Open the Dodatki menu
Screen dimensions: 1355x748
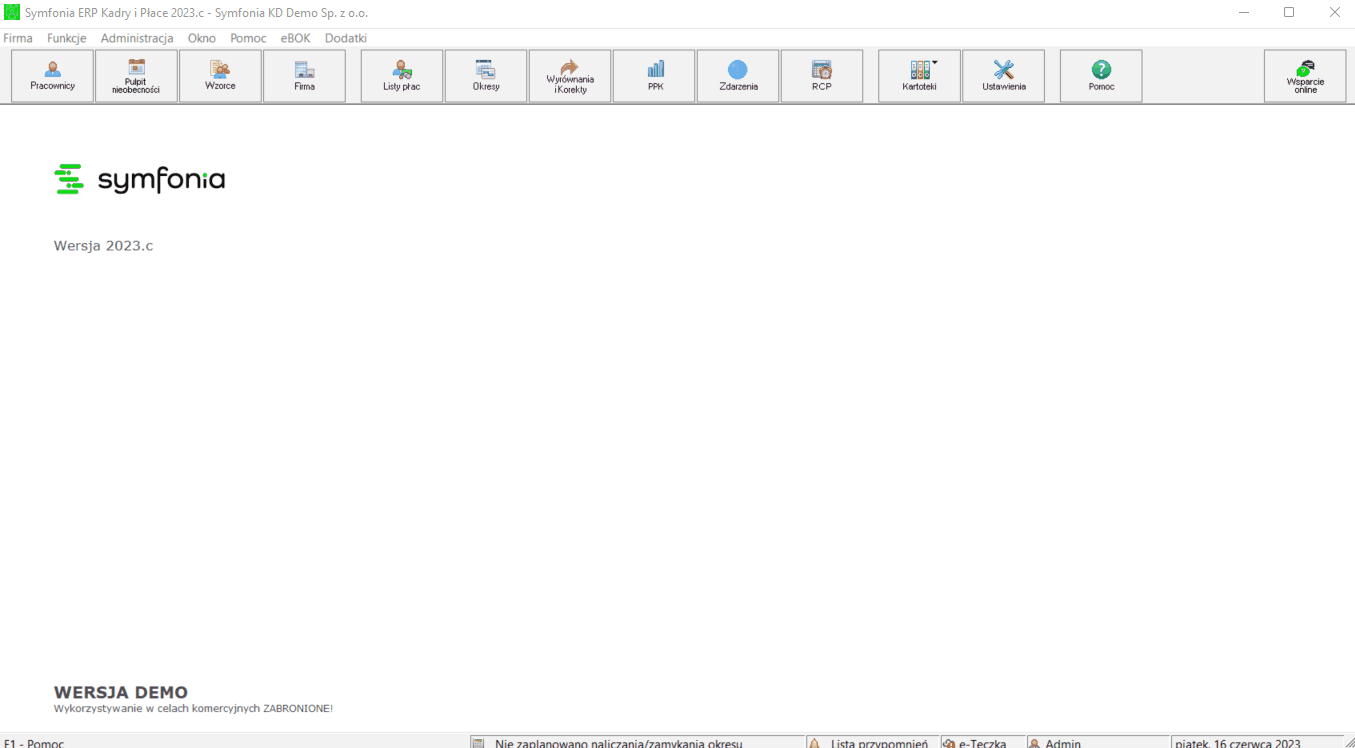coord(346,38)
